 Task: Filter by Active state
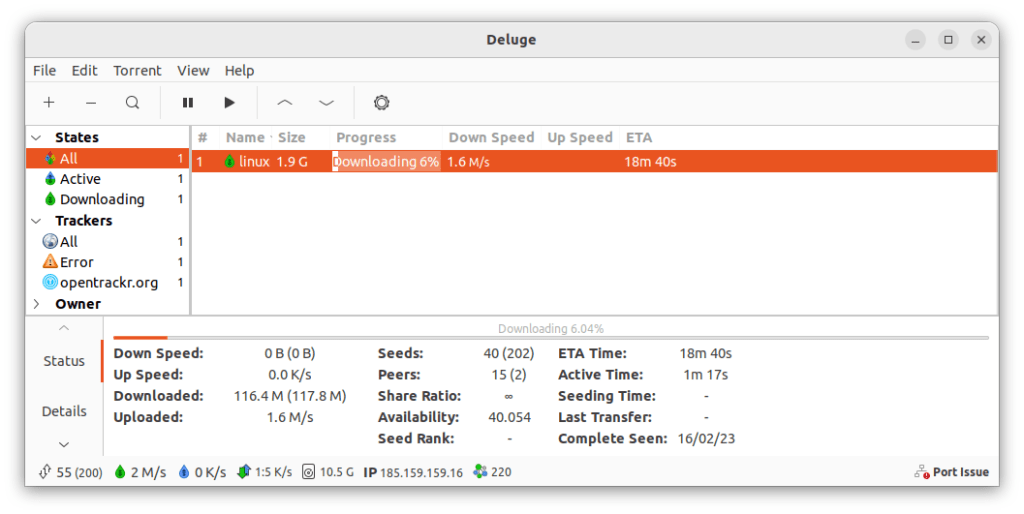click(108, 179)
